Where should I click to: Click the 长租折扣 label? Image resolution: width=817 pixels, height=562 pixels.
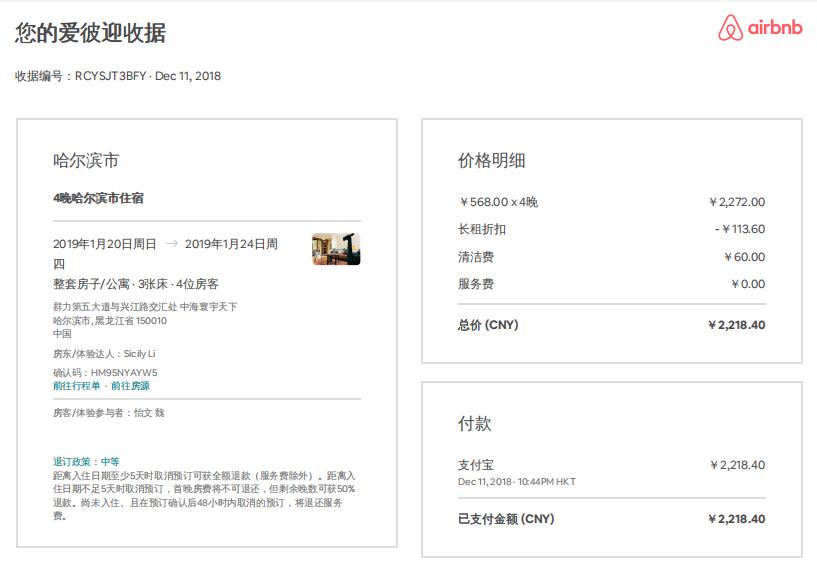[482, 229]
